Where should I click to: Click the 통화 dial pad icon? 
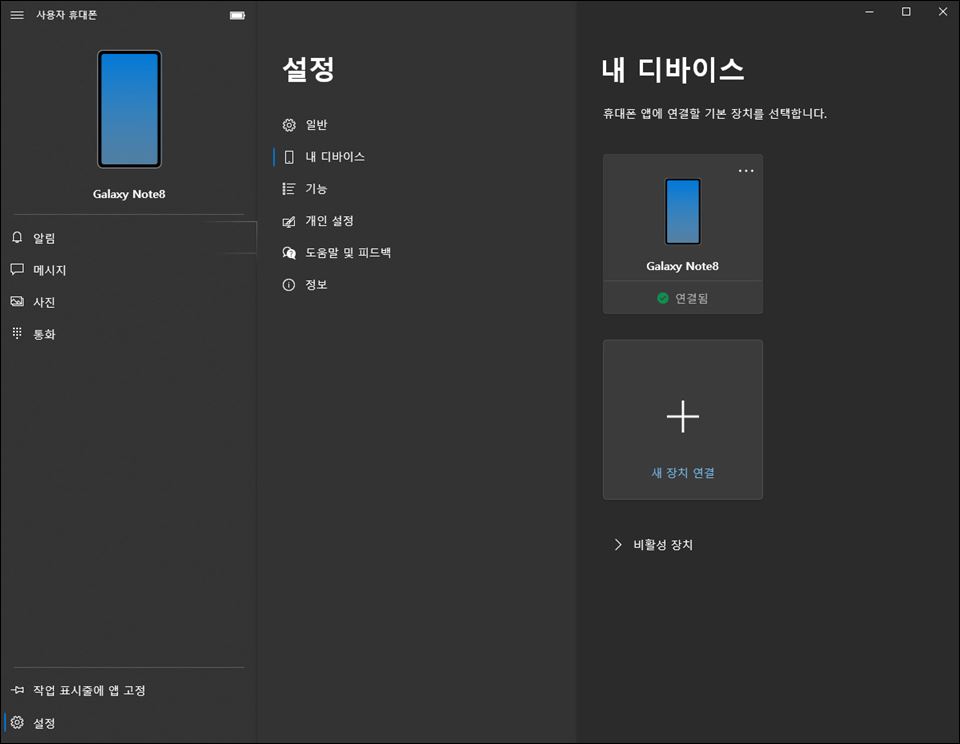coord(17,334)
